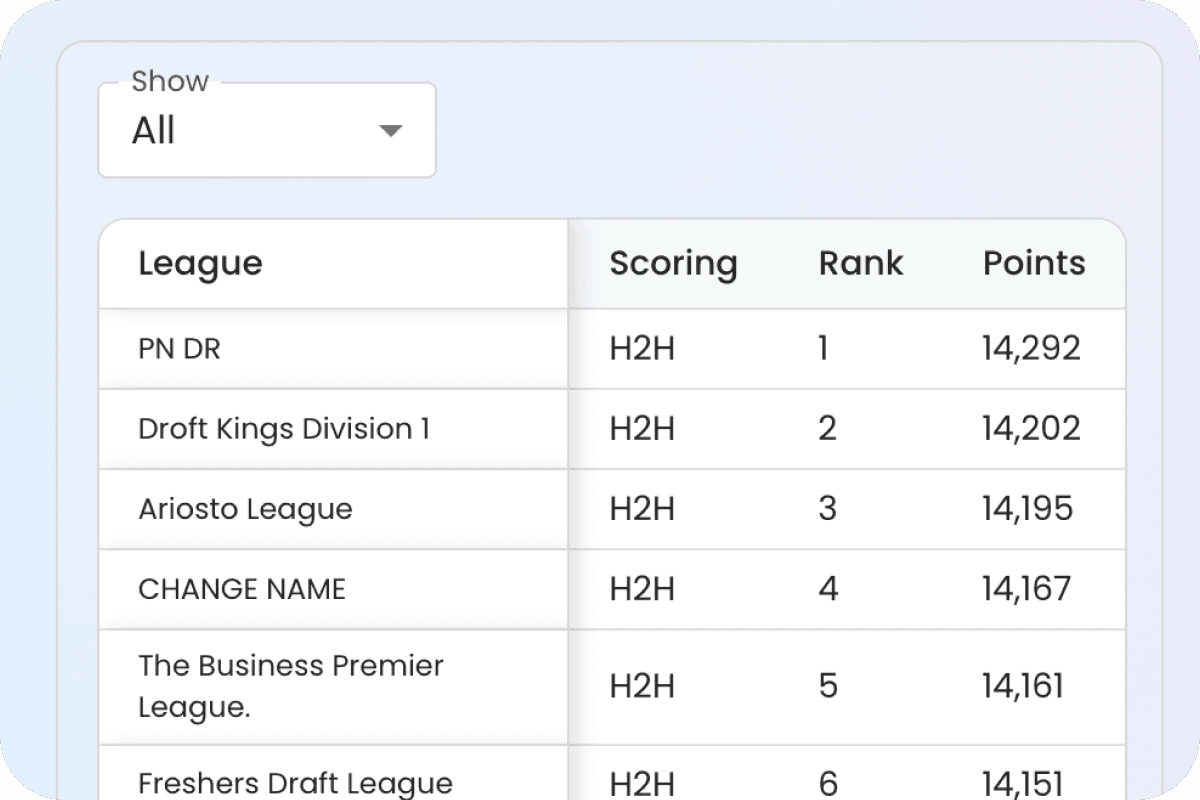
Task: Click the 14,161 points value
Action: pyautogui.click(x=1031, y=687)
